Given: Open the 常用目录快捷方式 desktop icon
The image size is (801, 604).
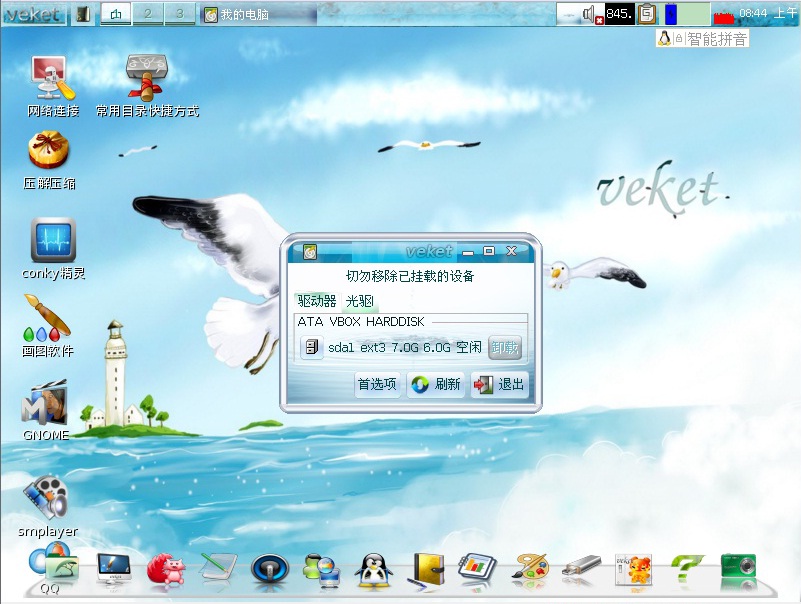Looking at the screenshot, I should click(x=147, y=87).
